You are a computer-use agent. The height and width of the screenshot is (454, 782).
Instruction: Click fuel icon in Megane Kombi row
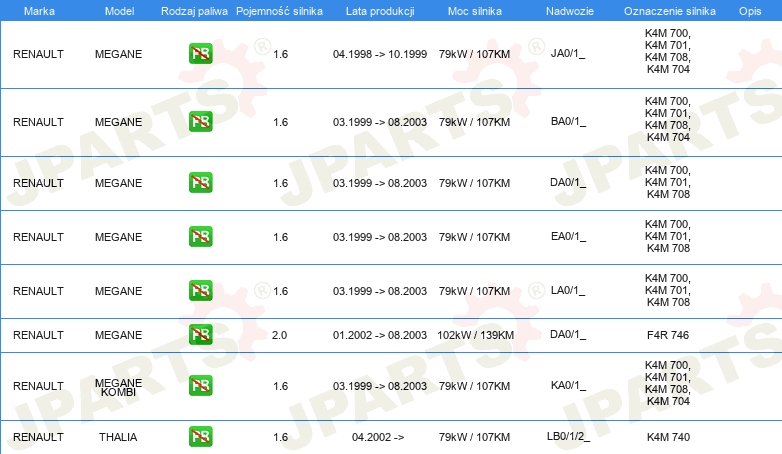[x=201, y=386]
